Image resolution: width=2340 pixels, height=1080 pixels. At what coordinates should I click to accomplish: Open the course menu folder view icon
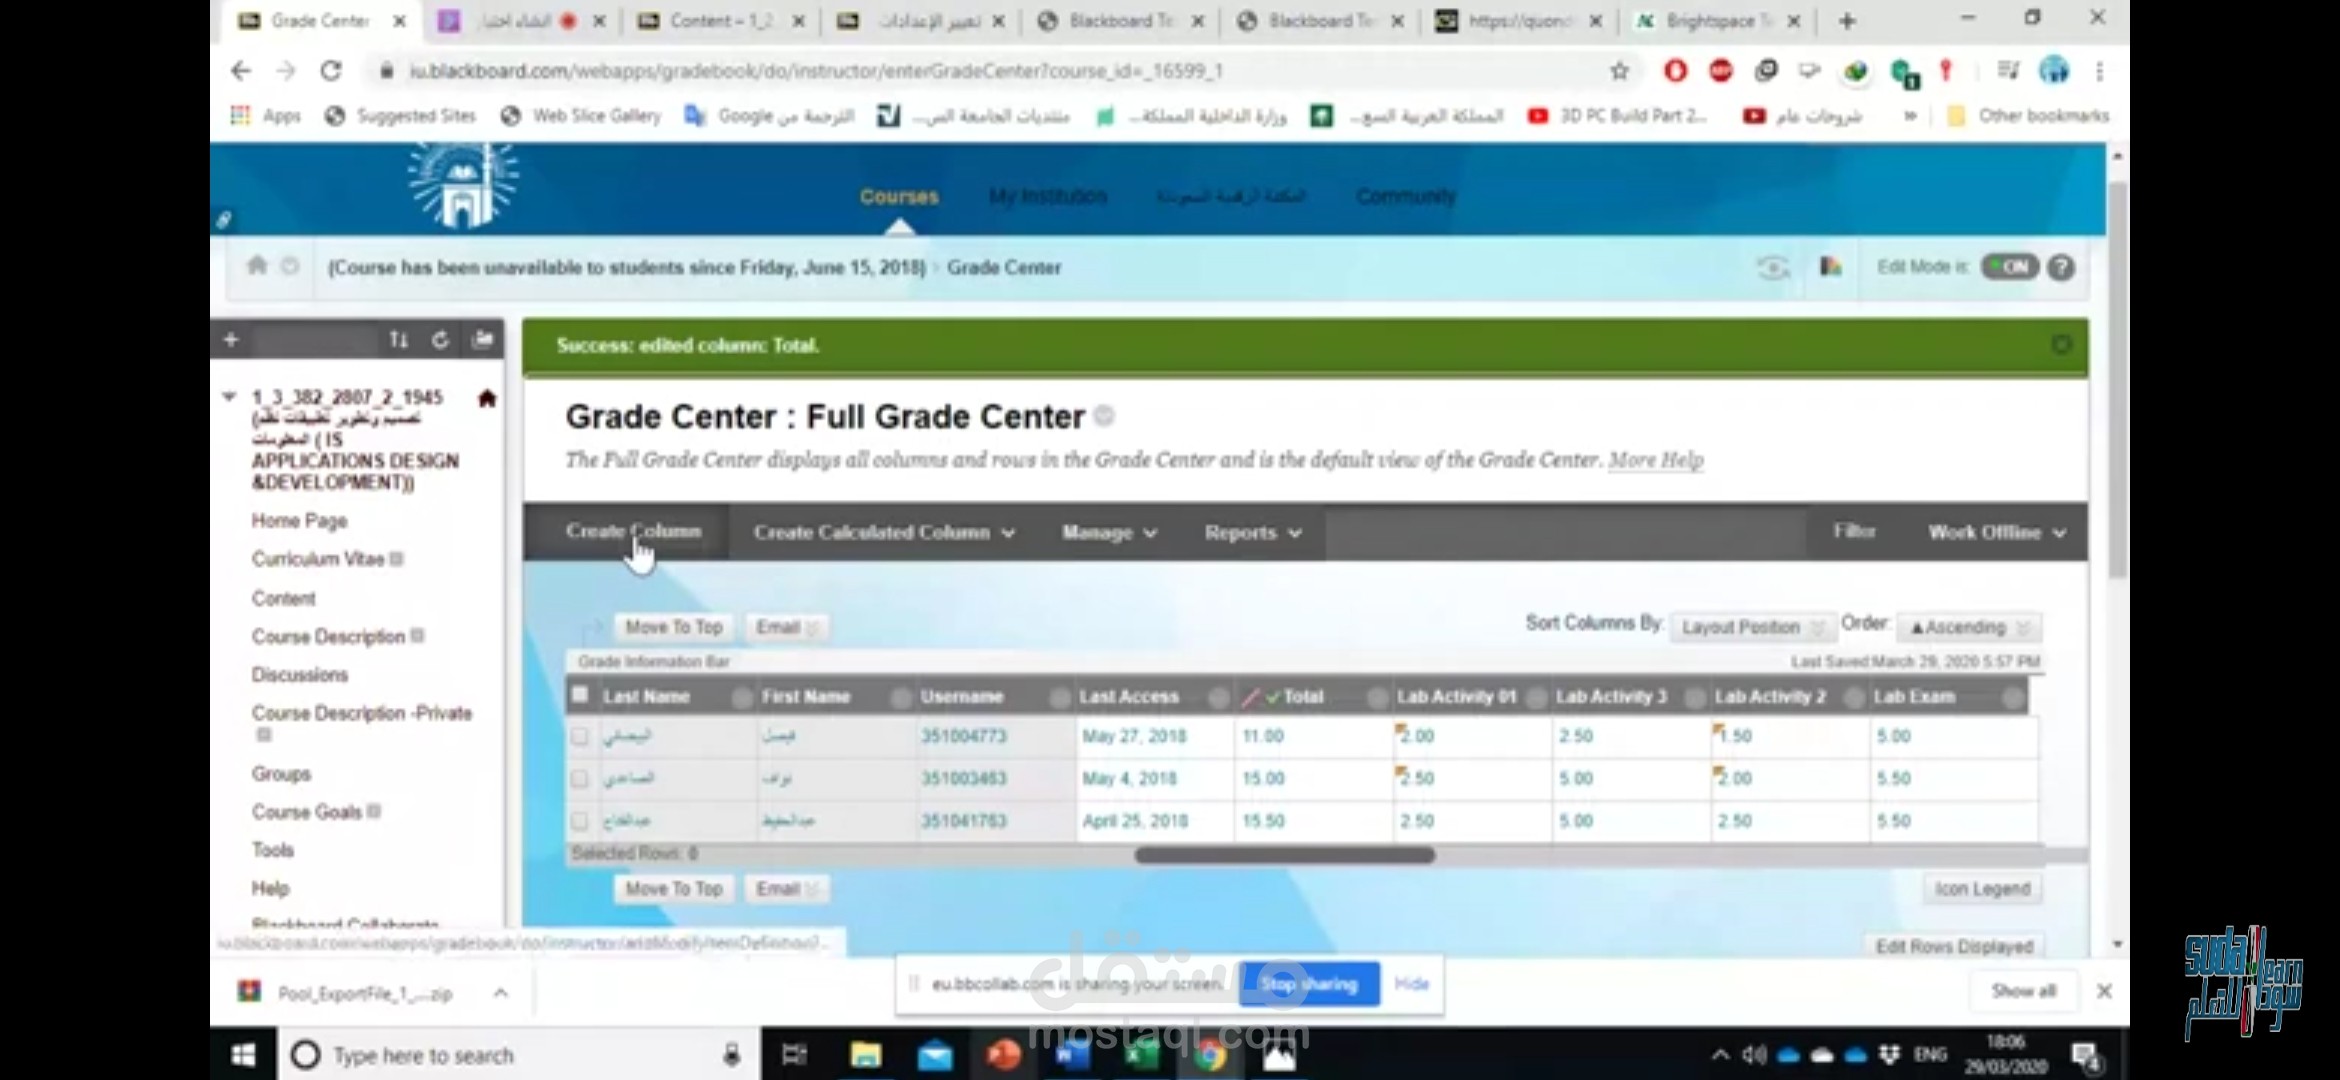tap(483, 340)
